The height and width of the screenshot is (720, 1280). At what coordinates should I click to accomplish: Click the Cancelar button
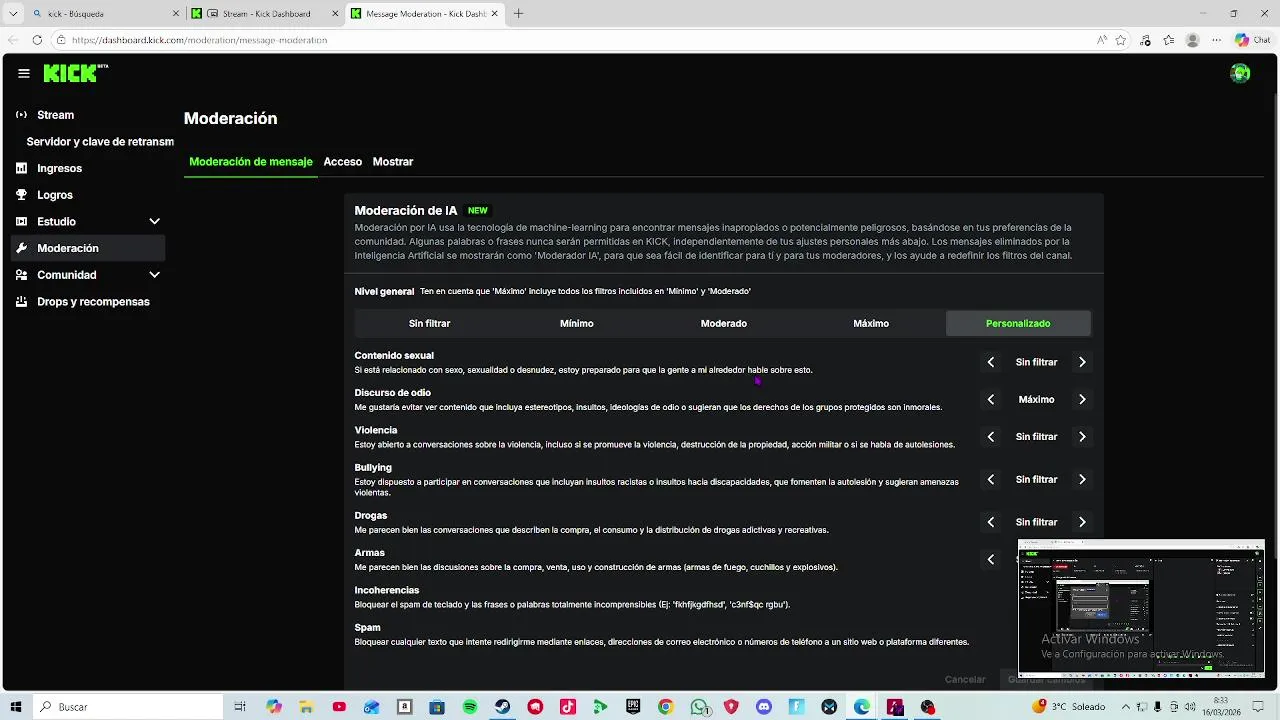[x=965, y=680]
